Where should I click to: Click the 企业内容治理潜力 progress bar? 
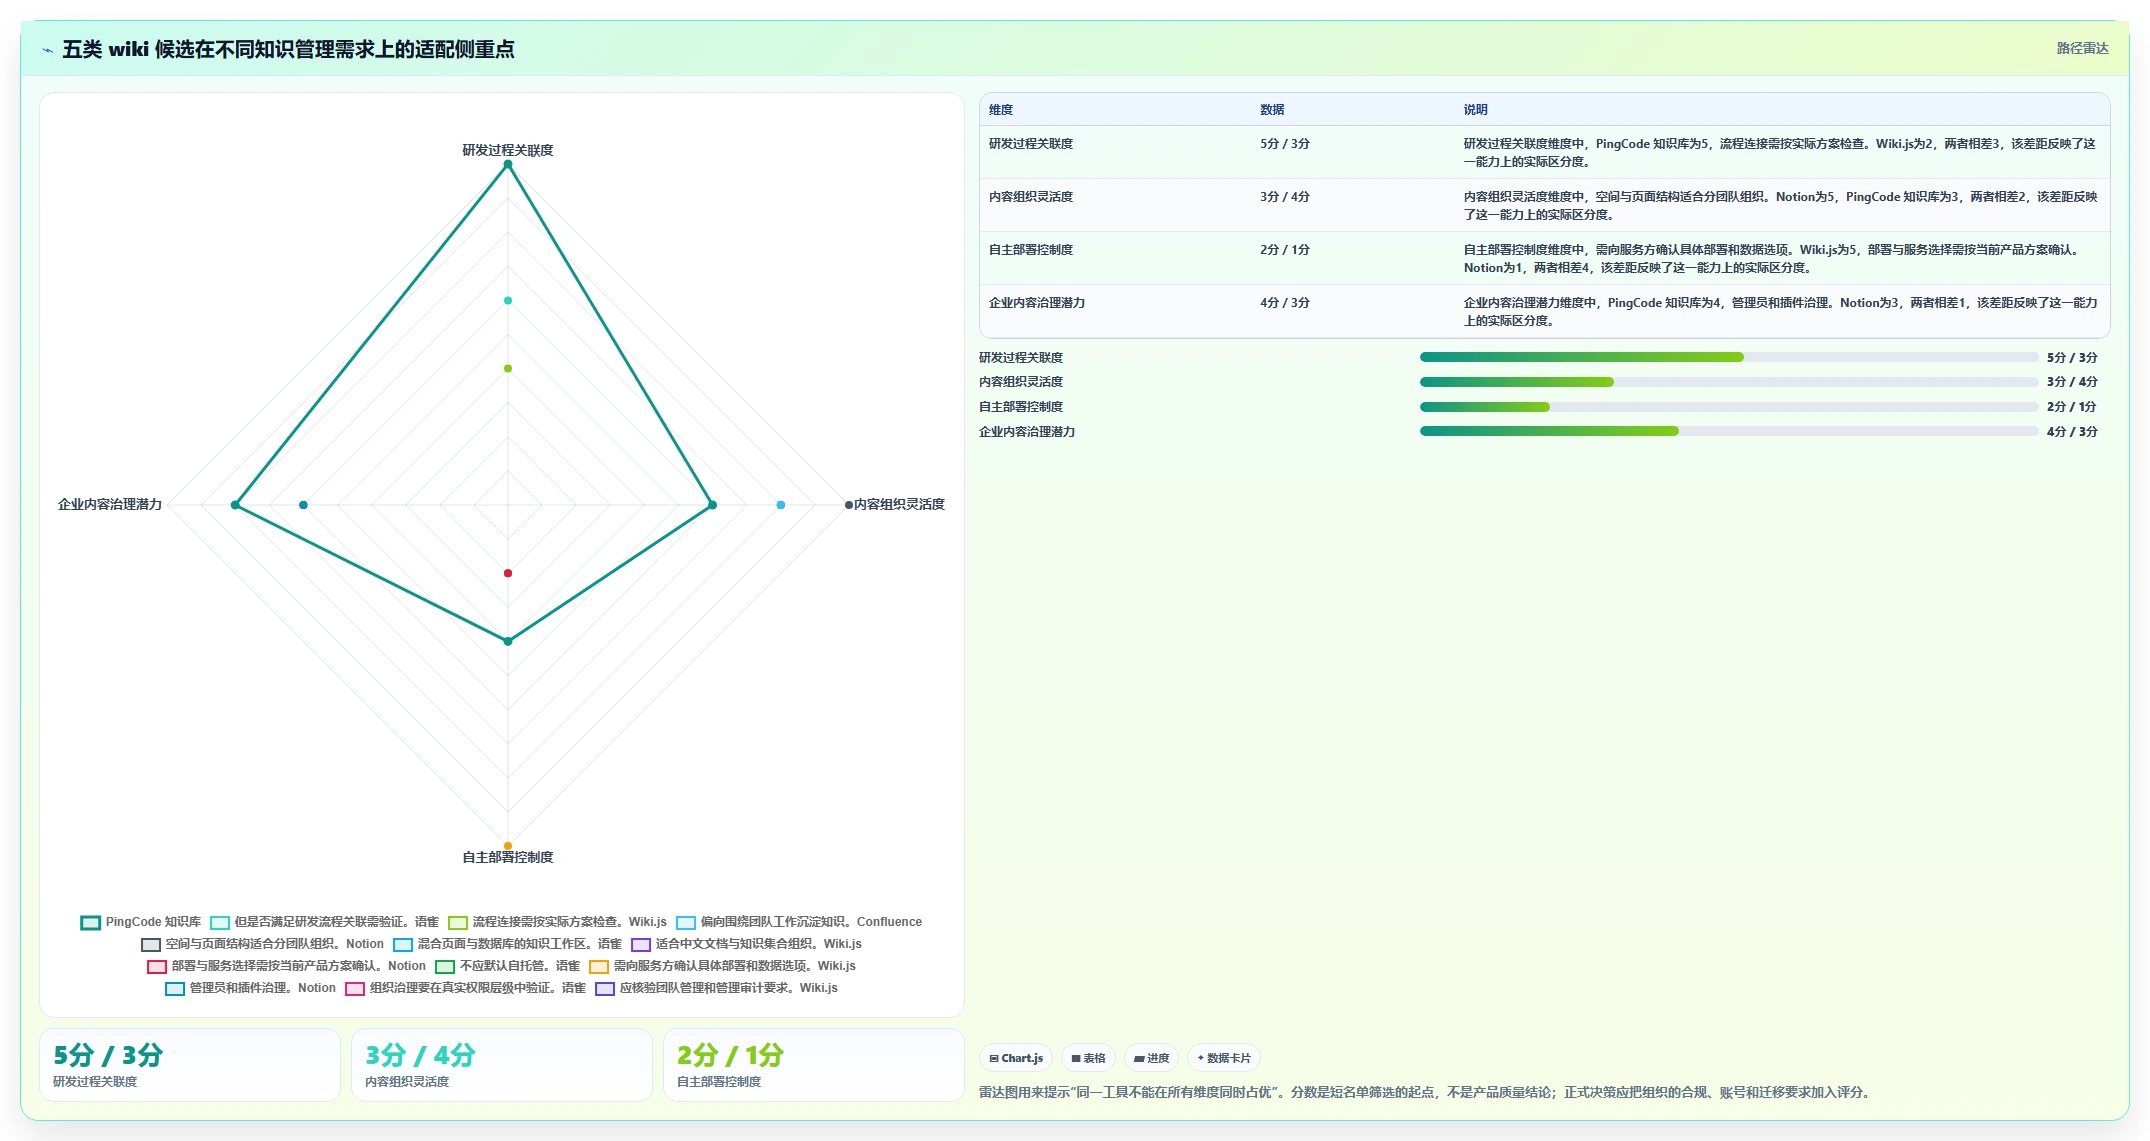tap(1728, 431)
